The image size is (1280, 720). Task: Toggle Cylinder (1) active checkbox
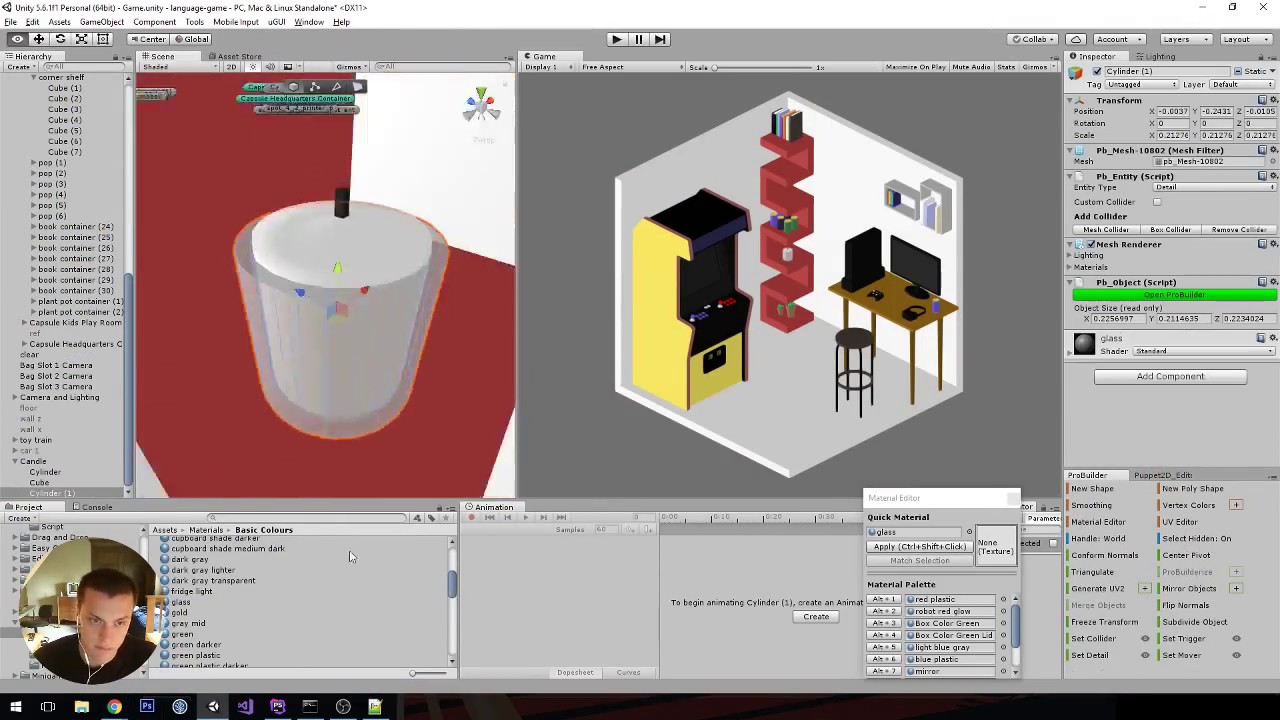pos(1097,71)
